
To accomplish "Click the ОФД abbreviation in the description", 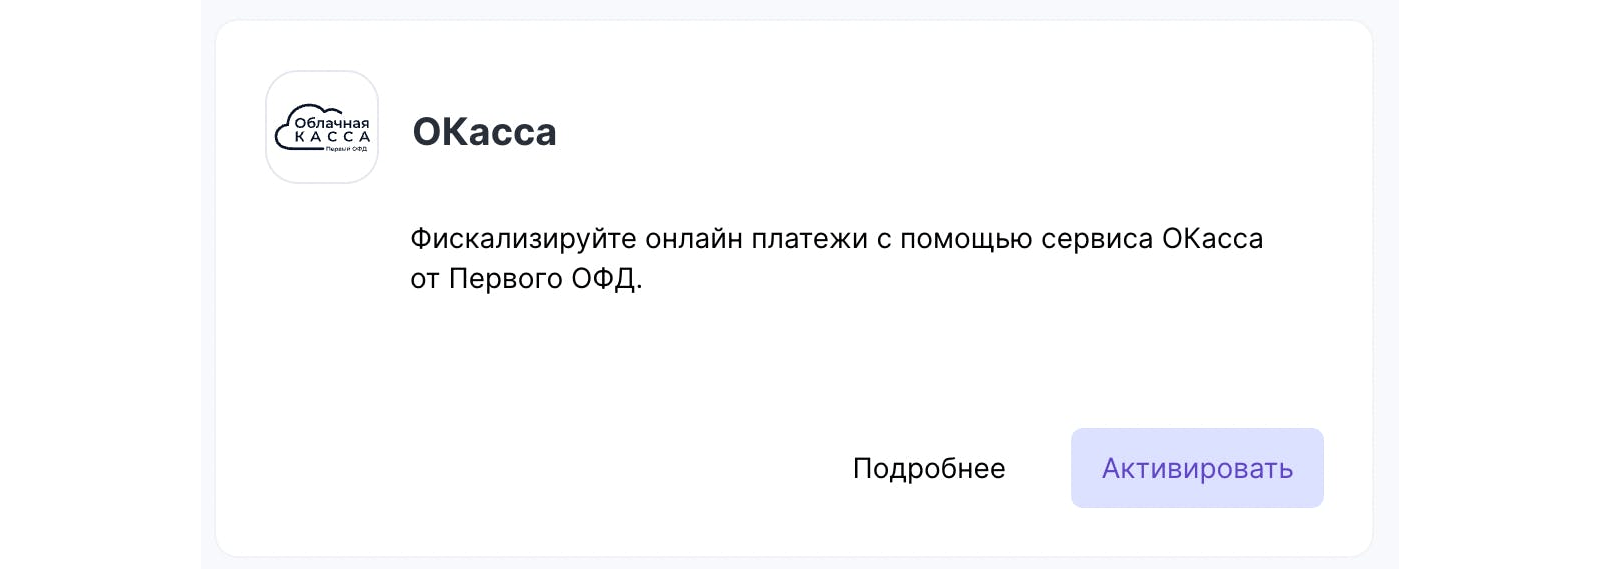I will (x=604, y=279).
